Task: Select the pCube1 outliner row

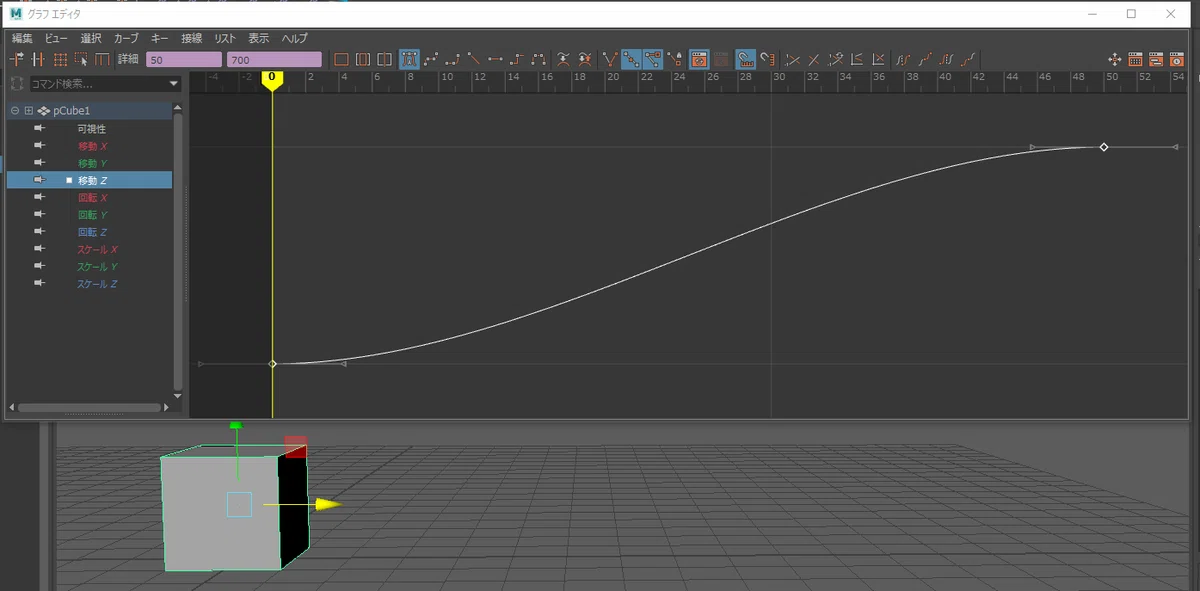Action: pyautogui.click(x=90, y=111)
